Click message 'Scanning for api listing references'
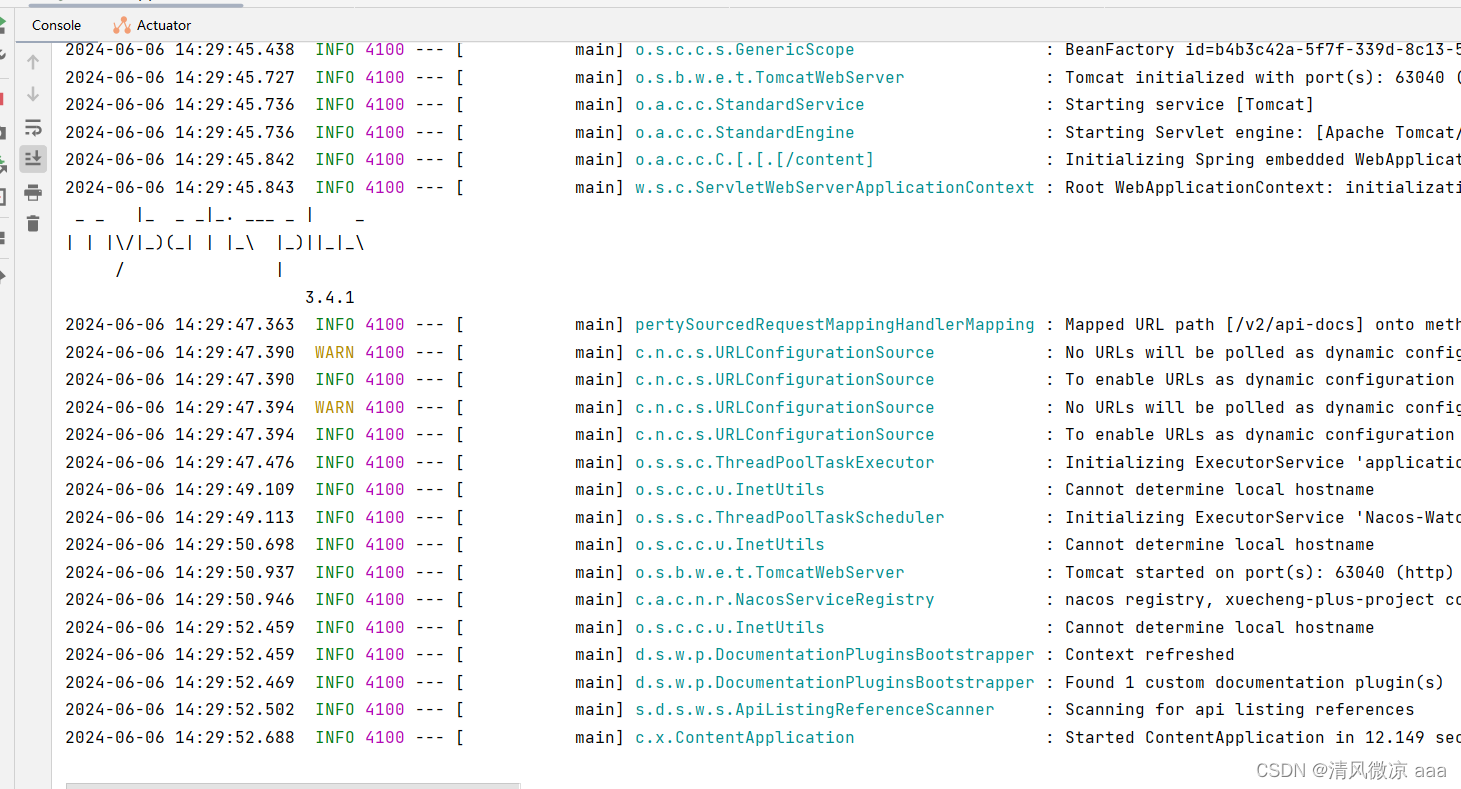 pyautogui.click(x=1240, y=710)
